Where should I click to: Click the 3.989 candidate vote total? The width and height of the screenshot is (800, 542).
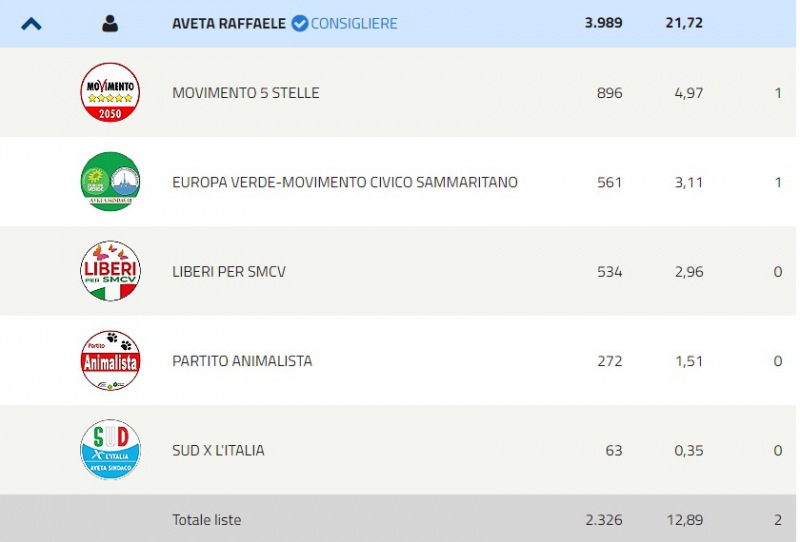pos(603,22)
